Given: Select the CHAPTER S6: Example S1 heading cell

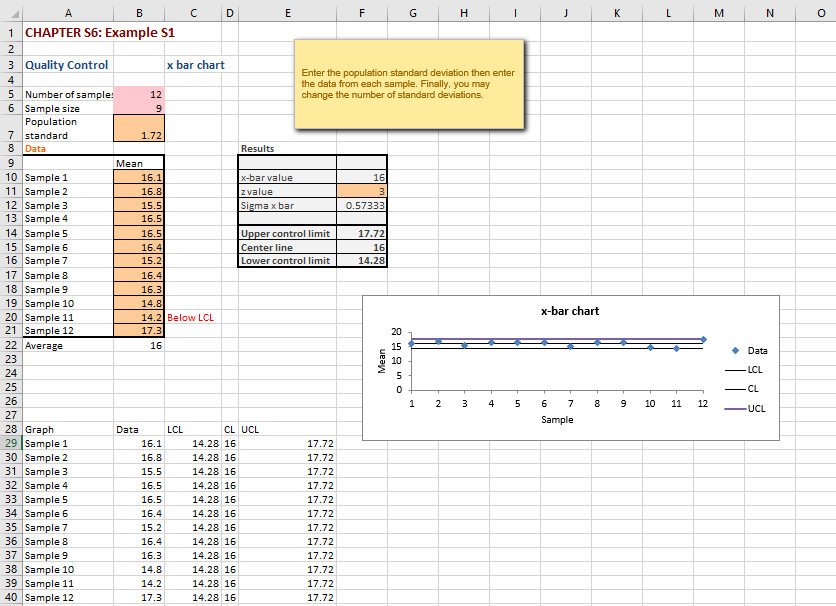Looking at the screenshot, I should (x=68, y=32).
